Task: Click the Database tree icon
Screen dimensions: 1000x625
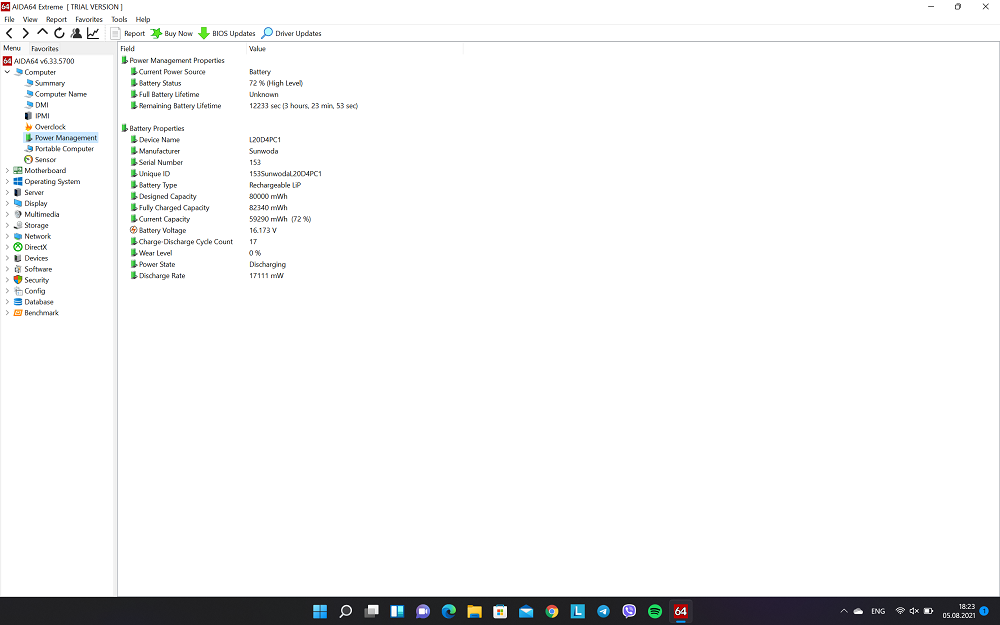Action: point(18,302)
